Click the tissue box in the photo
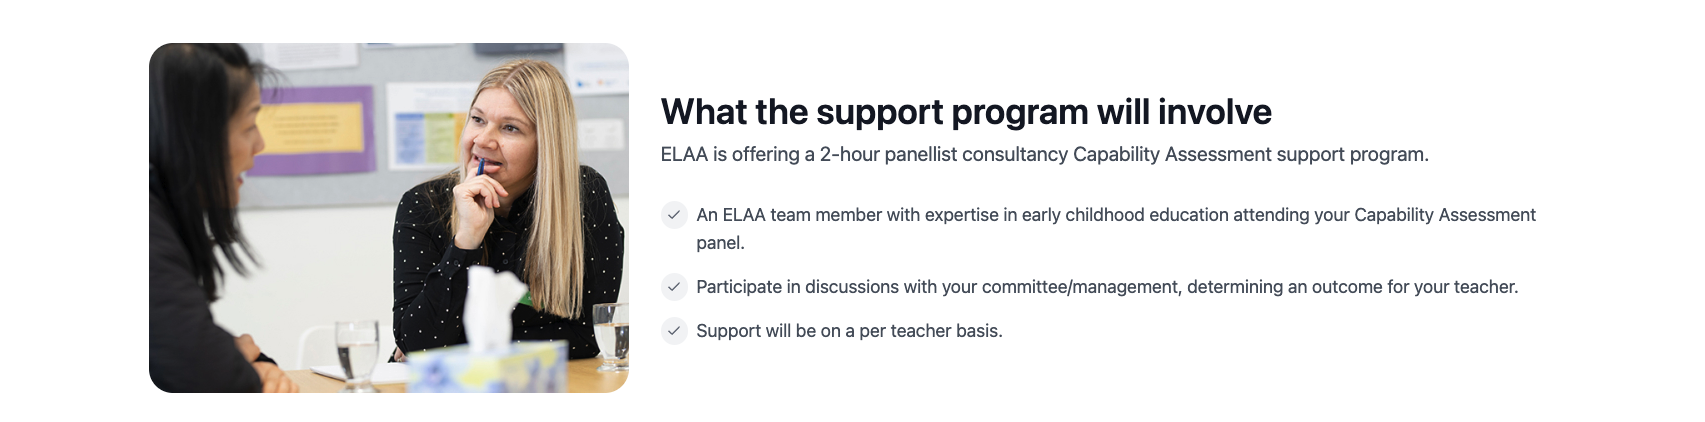The height and width of the screenshot is (422, 1705). click(495, 340)
